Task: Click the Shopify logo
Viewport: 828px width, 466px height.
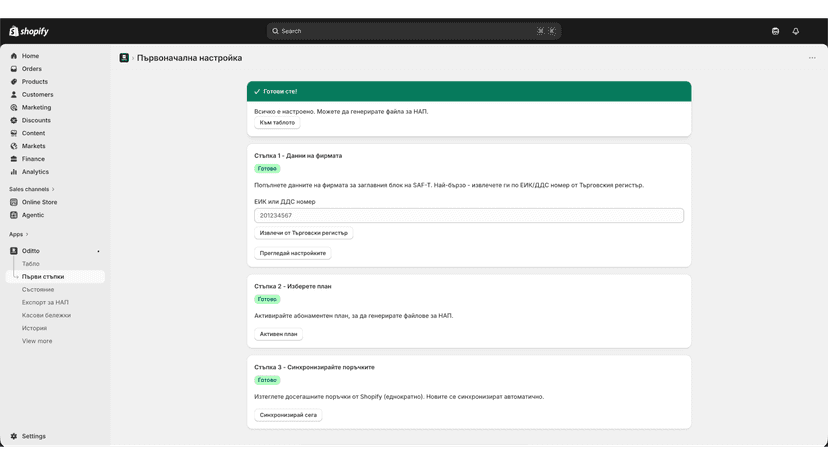Action: pyautogui.click(x=29, y=31)
